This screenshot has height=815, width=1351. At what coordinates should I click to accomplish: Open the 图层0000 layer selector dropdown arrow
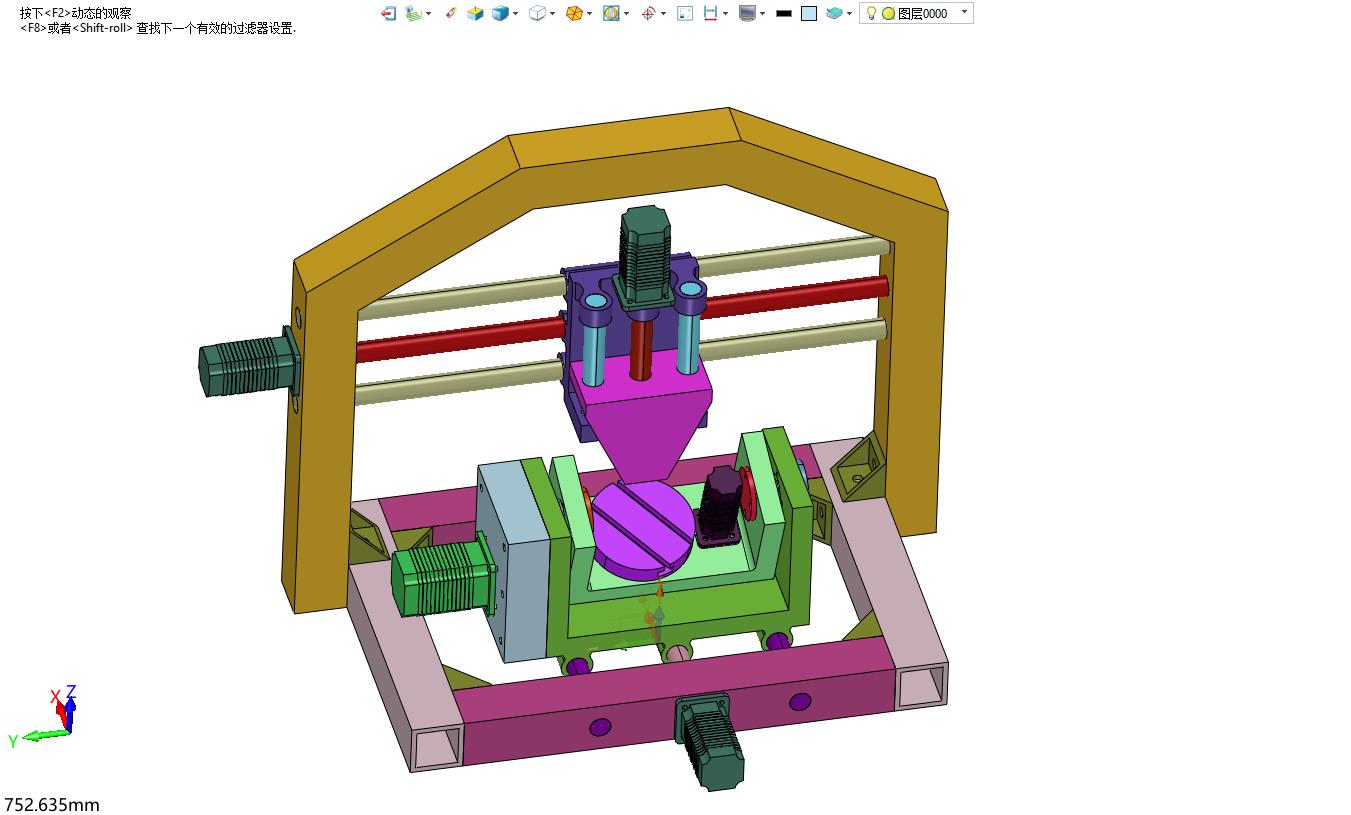[x=964, y=13]
